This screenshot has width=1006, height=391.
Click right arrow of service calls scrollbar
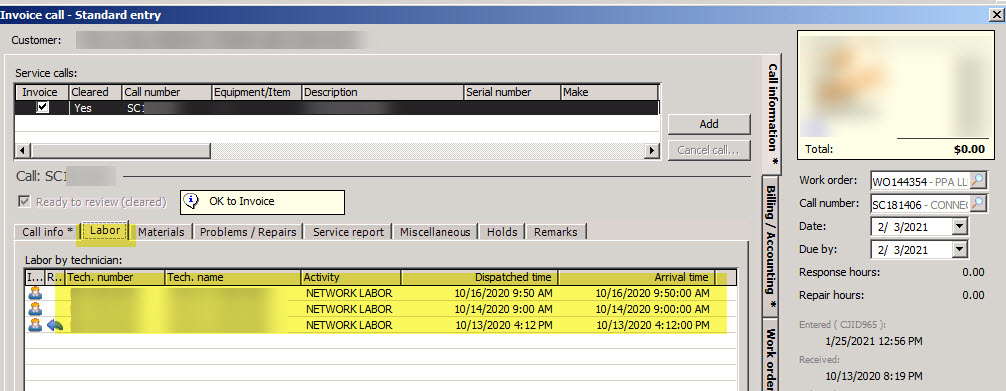[x=652, y=151]
